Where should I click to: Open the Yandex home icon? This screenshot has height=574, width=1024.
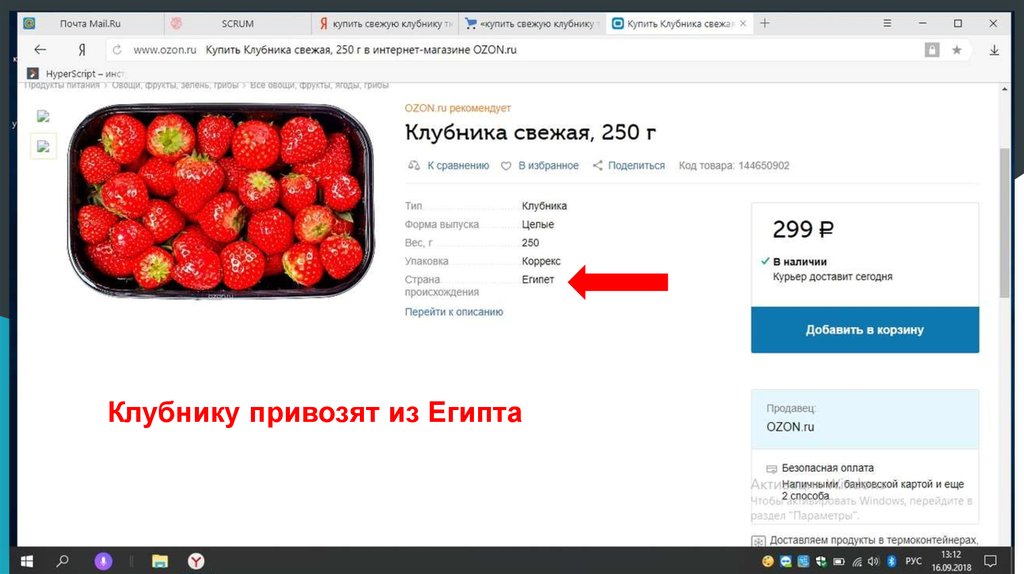coord(82,50)
